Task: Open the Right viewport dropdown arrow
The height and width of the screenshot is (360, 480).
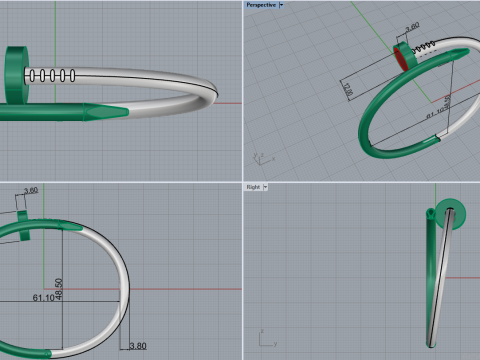Action: click(266, 187)
